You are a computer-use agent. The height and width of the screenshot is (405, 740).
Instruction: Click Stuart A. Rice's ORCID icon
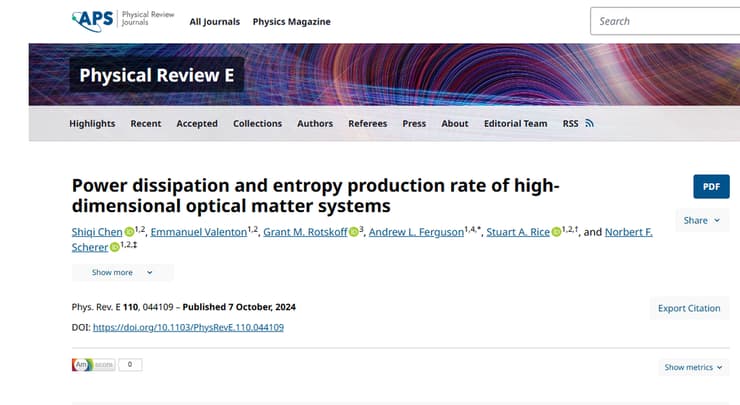(x=557, y=233)
